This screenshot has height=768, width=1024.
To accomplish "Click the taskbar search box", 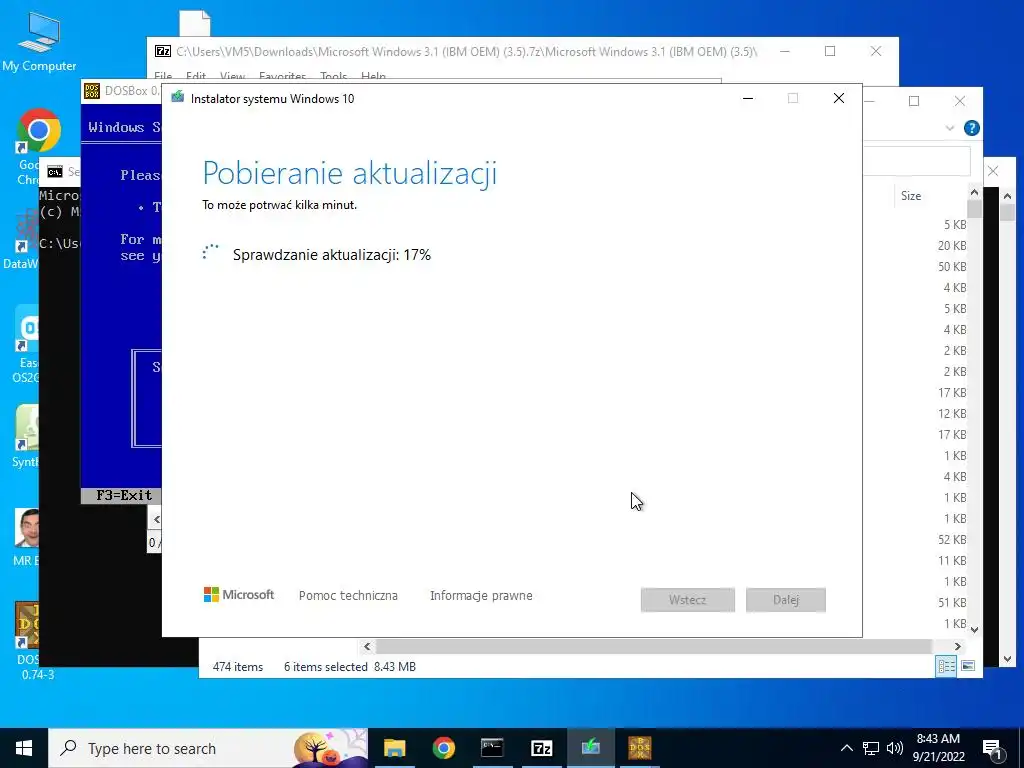I will pos(208,748).
